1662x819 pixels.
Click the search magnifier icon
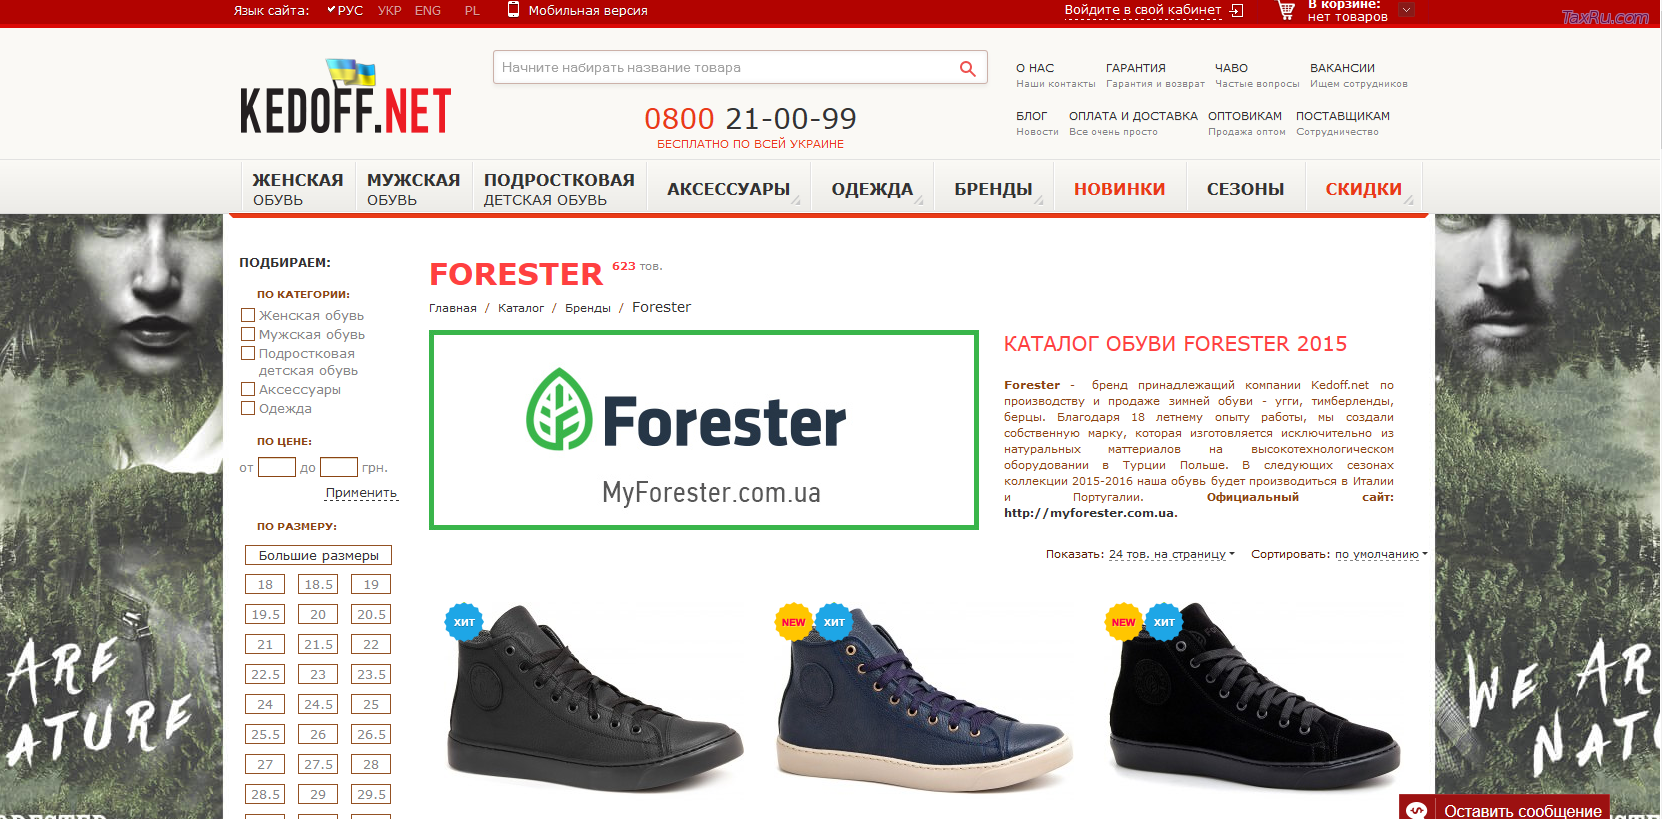[x=967, y=68]
